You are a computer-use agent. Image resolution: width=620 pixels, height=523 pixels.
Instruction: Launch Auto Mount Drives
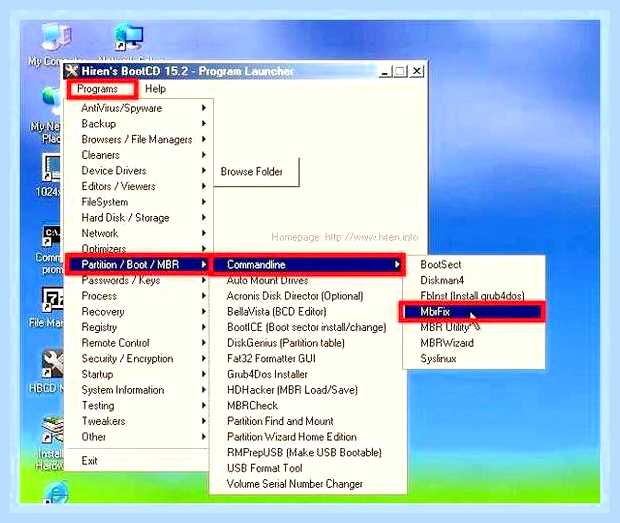tap(308, 280)
